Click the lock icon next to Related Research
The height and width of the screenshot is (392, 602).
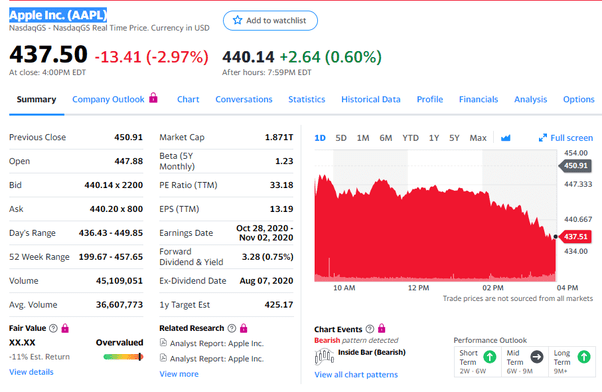pos(243,328)
